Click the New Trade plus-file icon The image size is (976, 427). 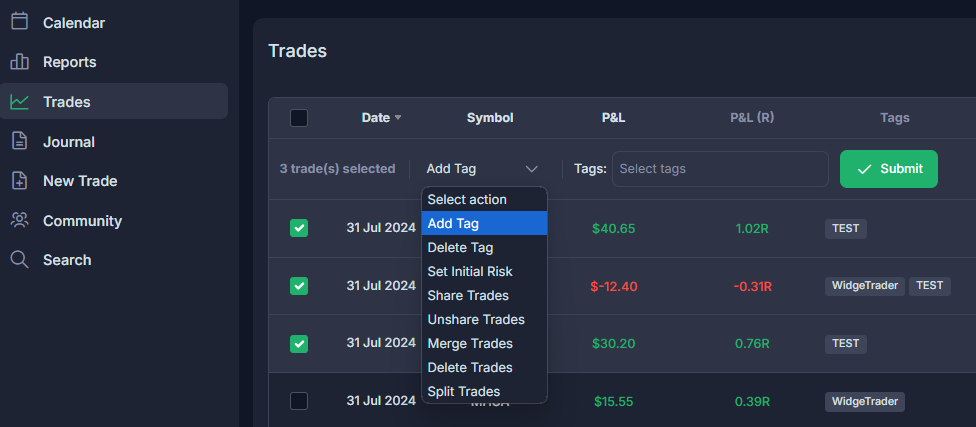pos(20,181)
